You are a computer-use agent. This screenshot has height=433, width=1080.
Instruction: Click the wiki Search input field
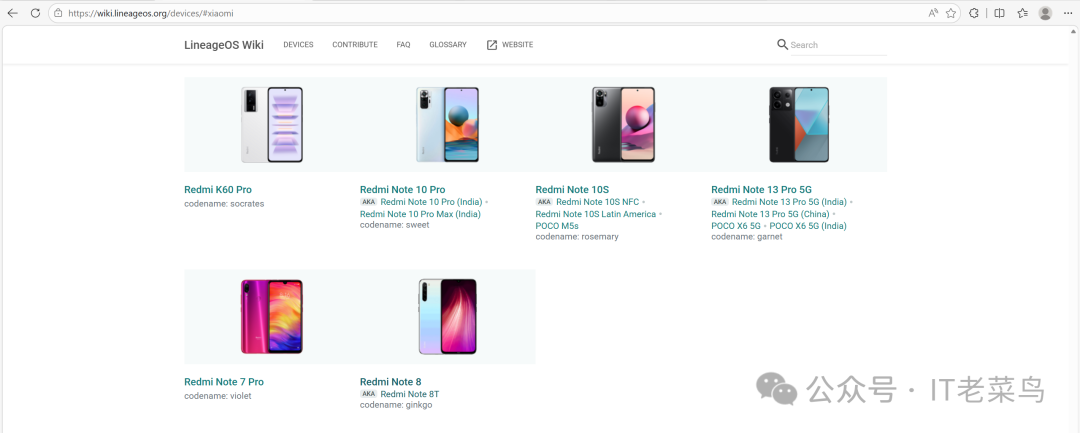(x=836, y=45)
